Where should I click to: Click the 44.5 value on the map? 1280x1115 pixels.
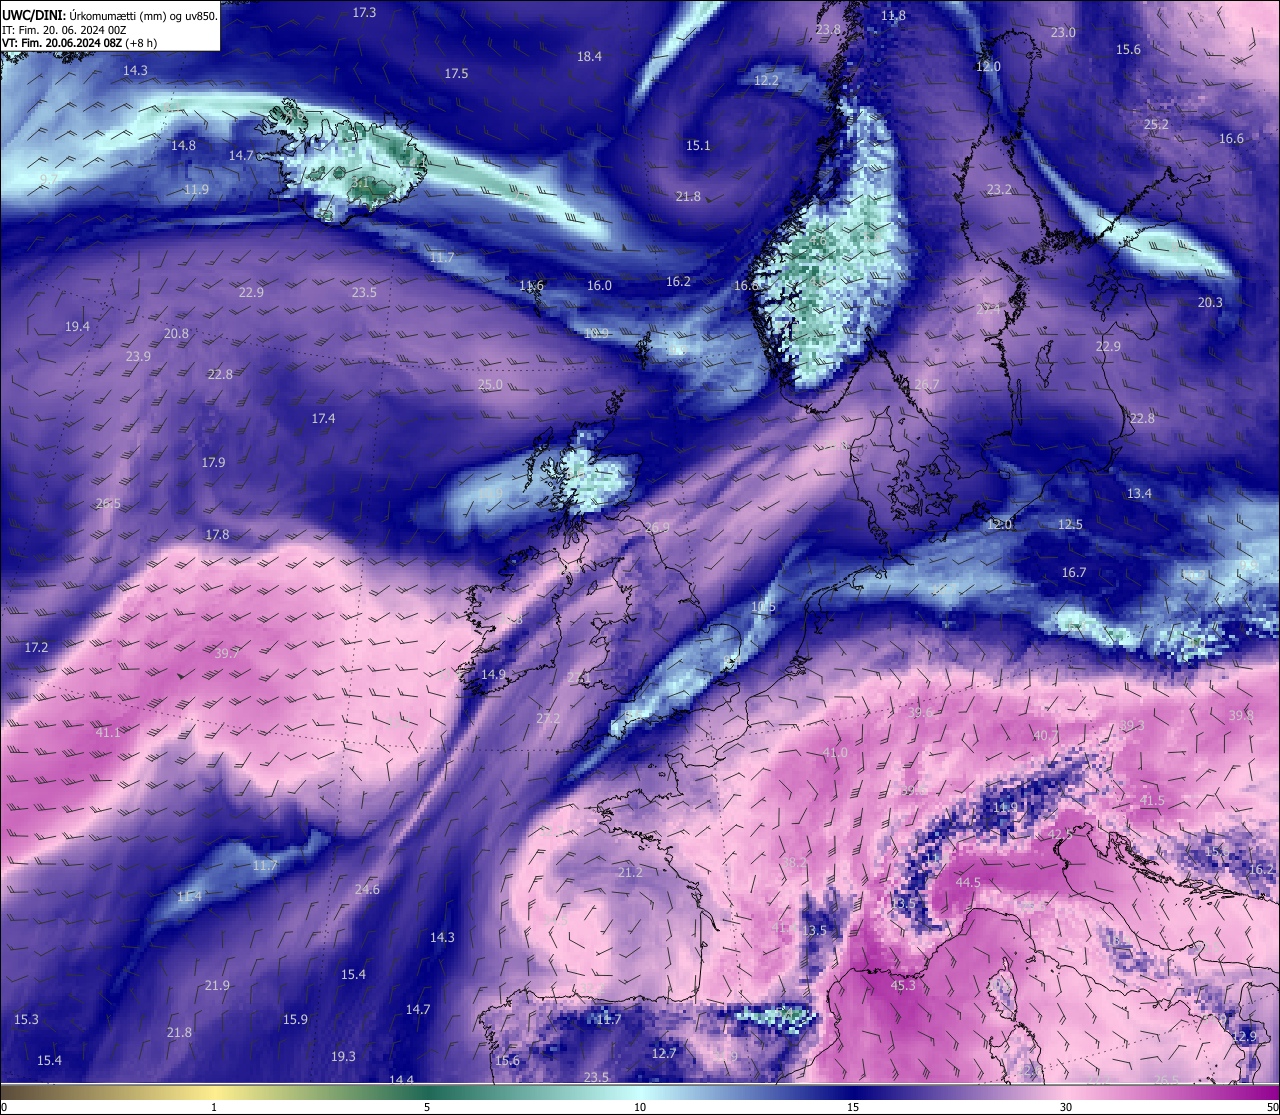968,882
